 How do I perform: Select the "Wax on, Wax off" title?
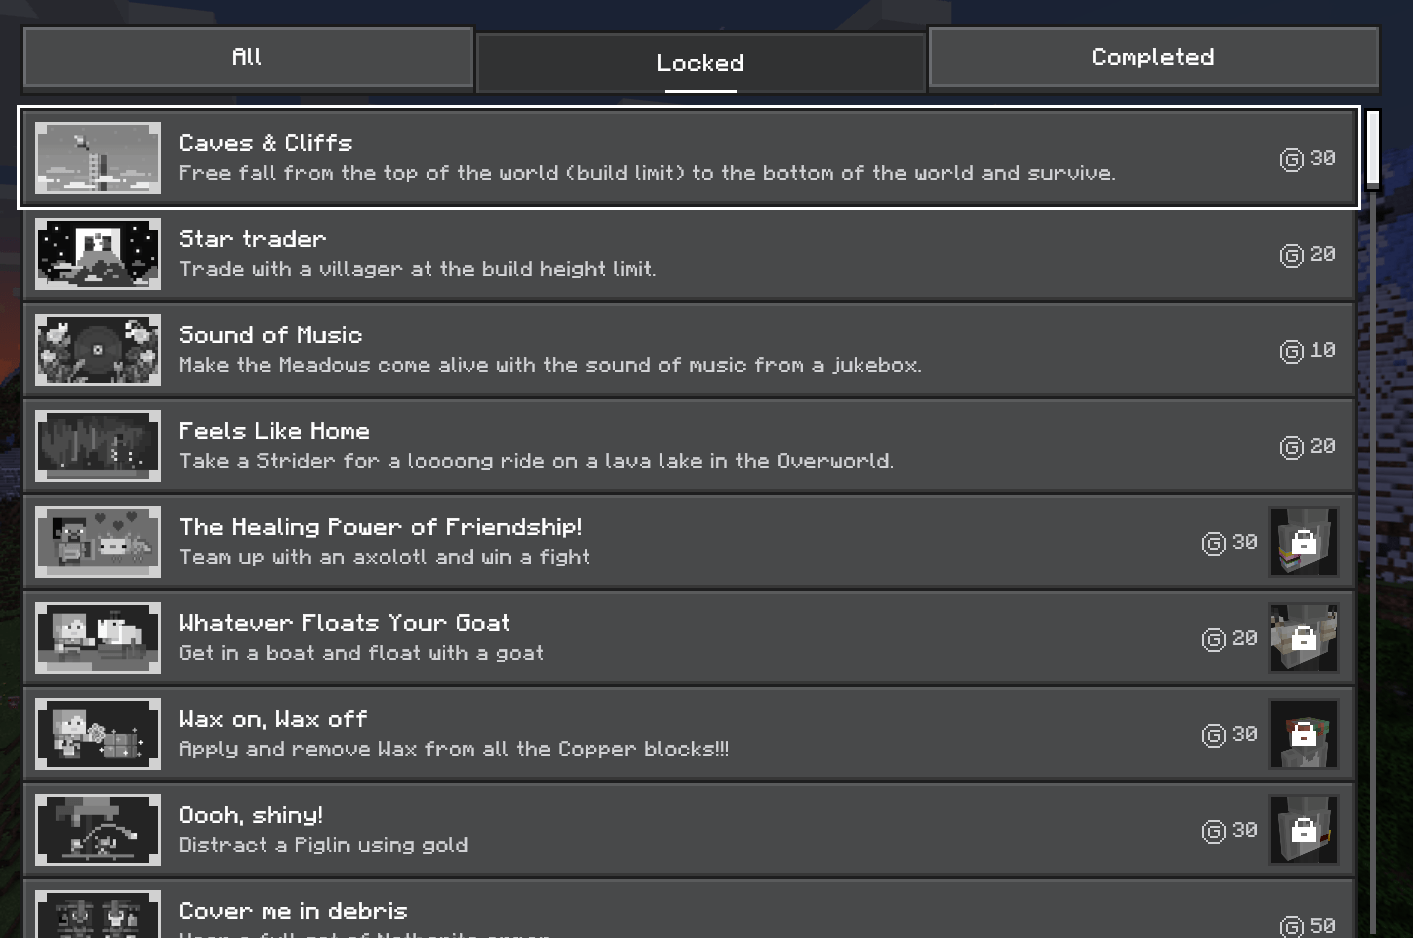coord(273,719)
